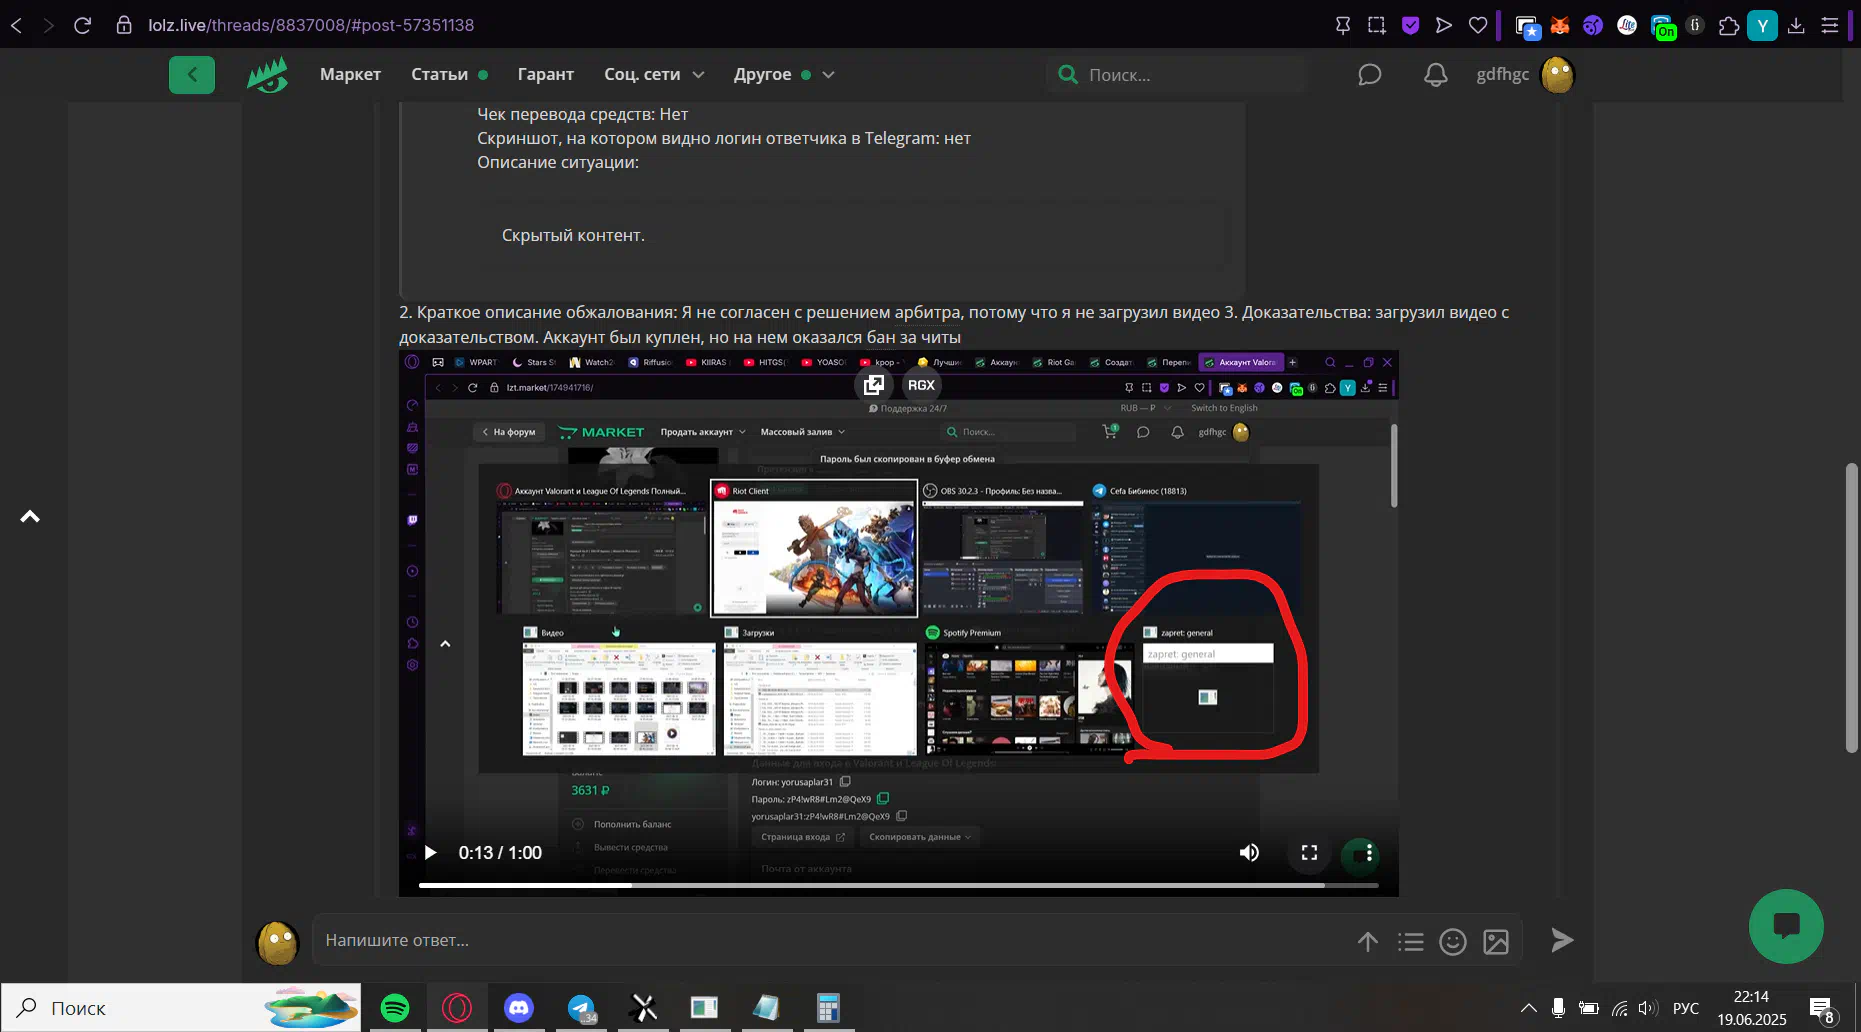1861x1032 pixels.
Task: Seek on the video progress bar
Action: [898, 885]
